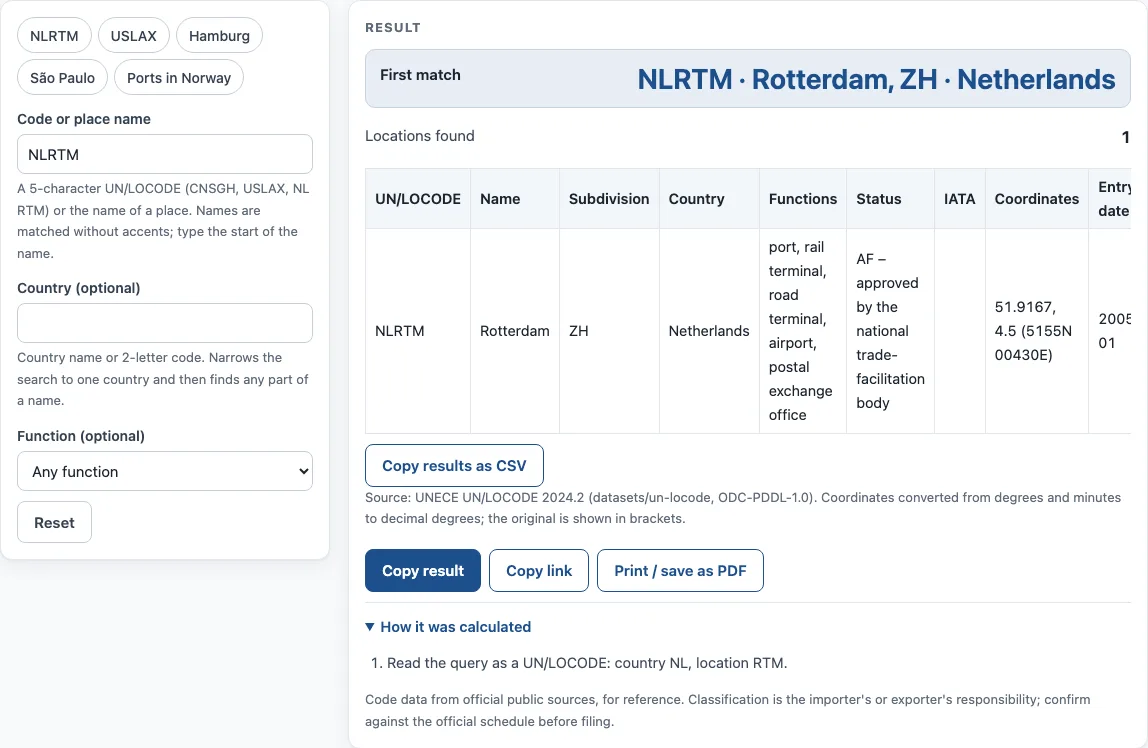Pick the São Paulo example chip
Image resolution: width=1148 pixels, height=748 pixels.
point(62,78)
